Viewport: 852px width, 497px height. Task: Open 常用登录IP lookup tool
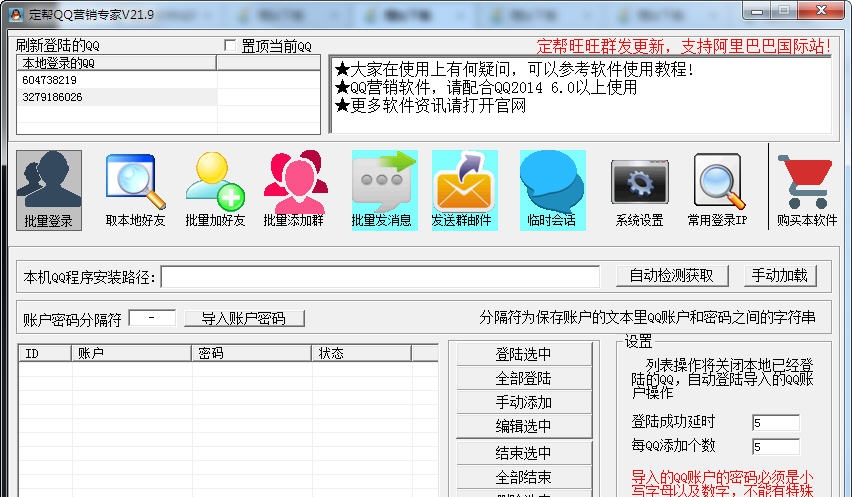pyautogui.click(x=717, y=190)
